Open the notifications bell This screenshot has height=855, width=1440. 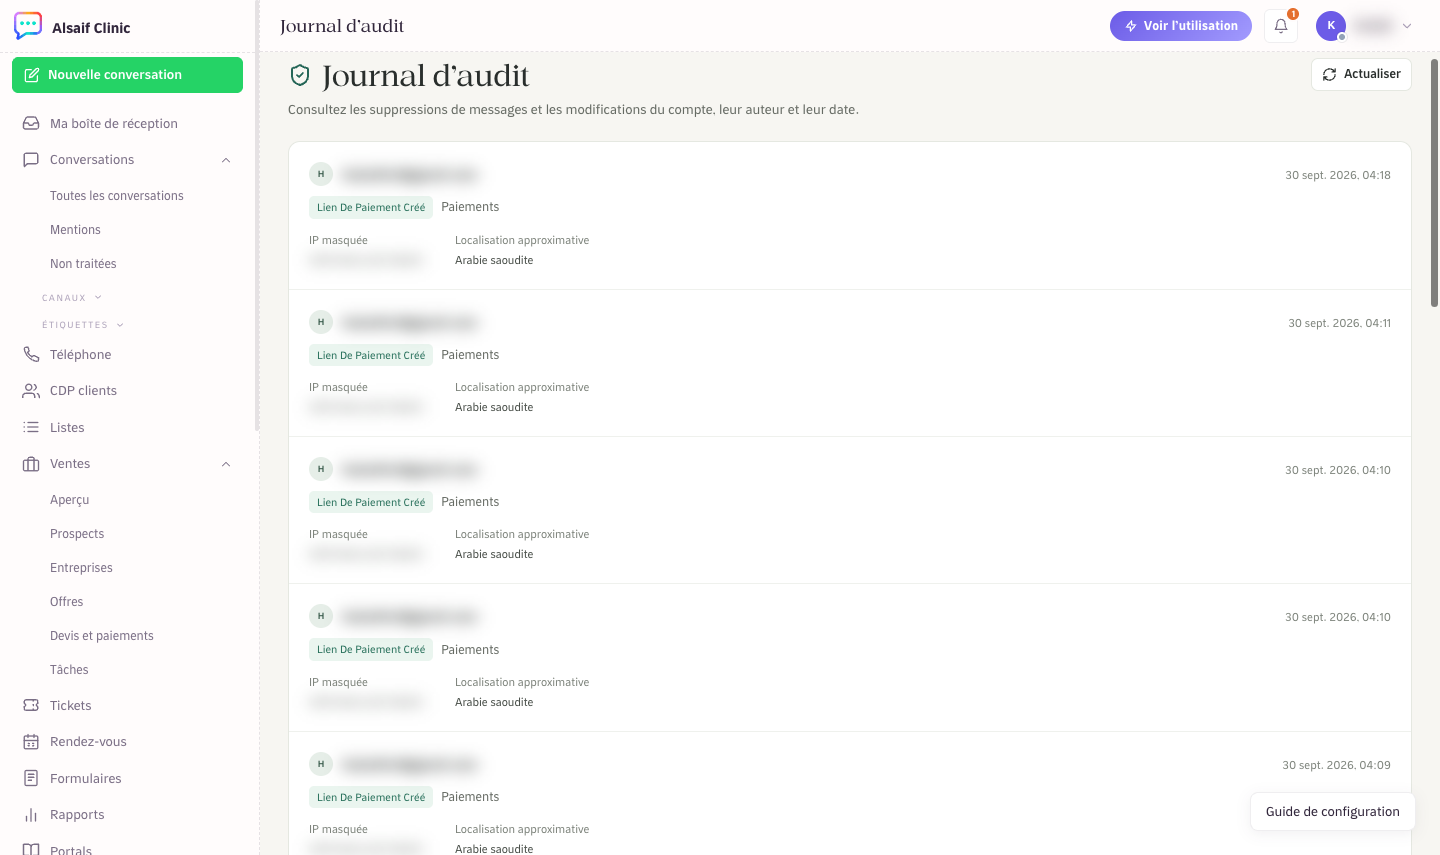pyautogui.click(x=1281, y=26)
